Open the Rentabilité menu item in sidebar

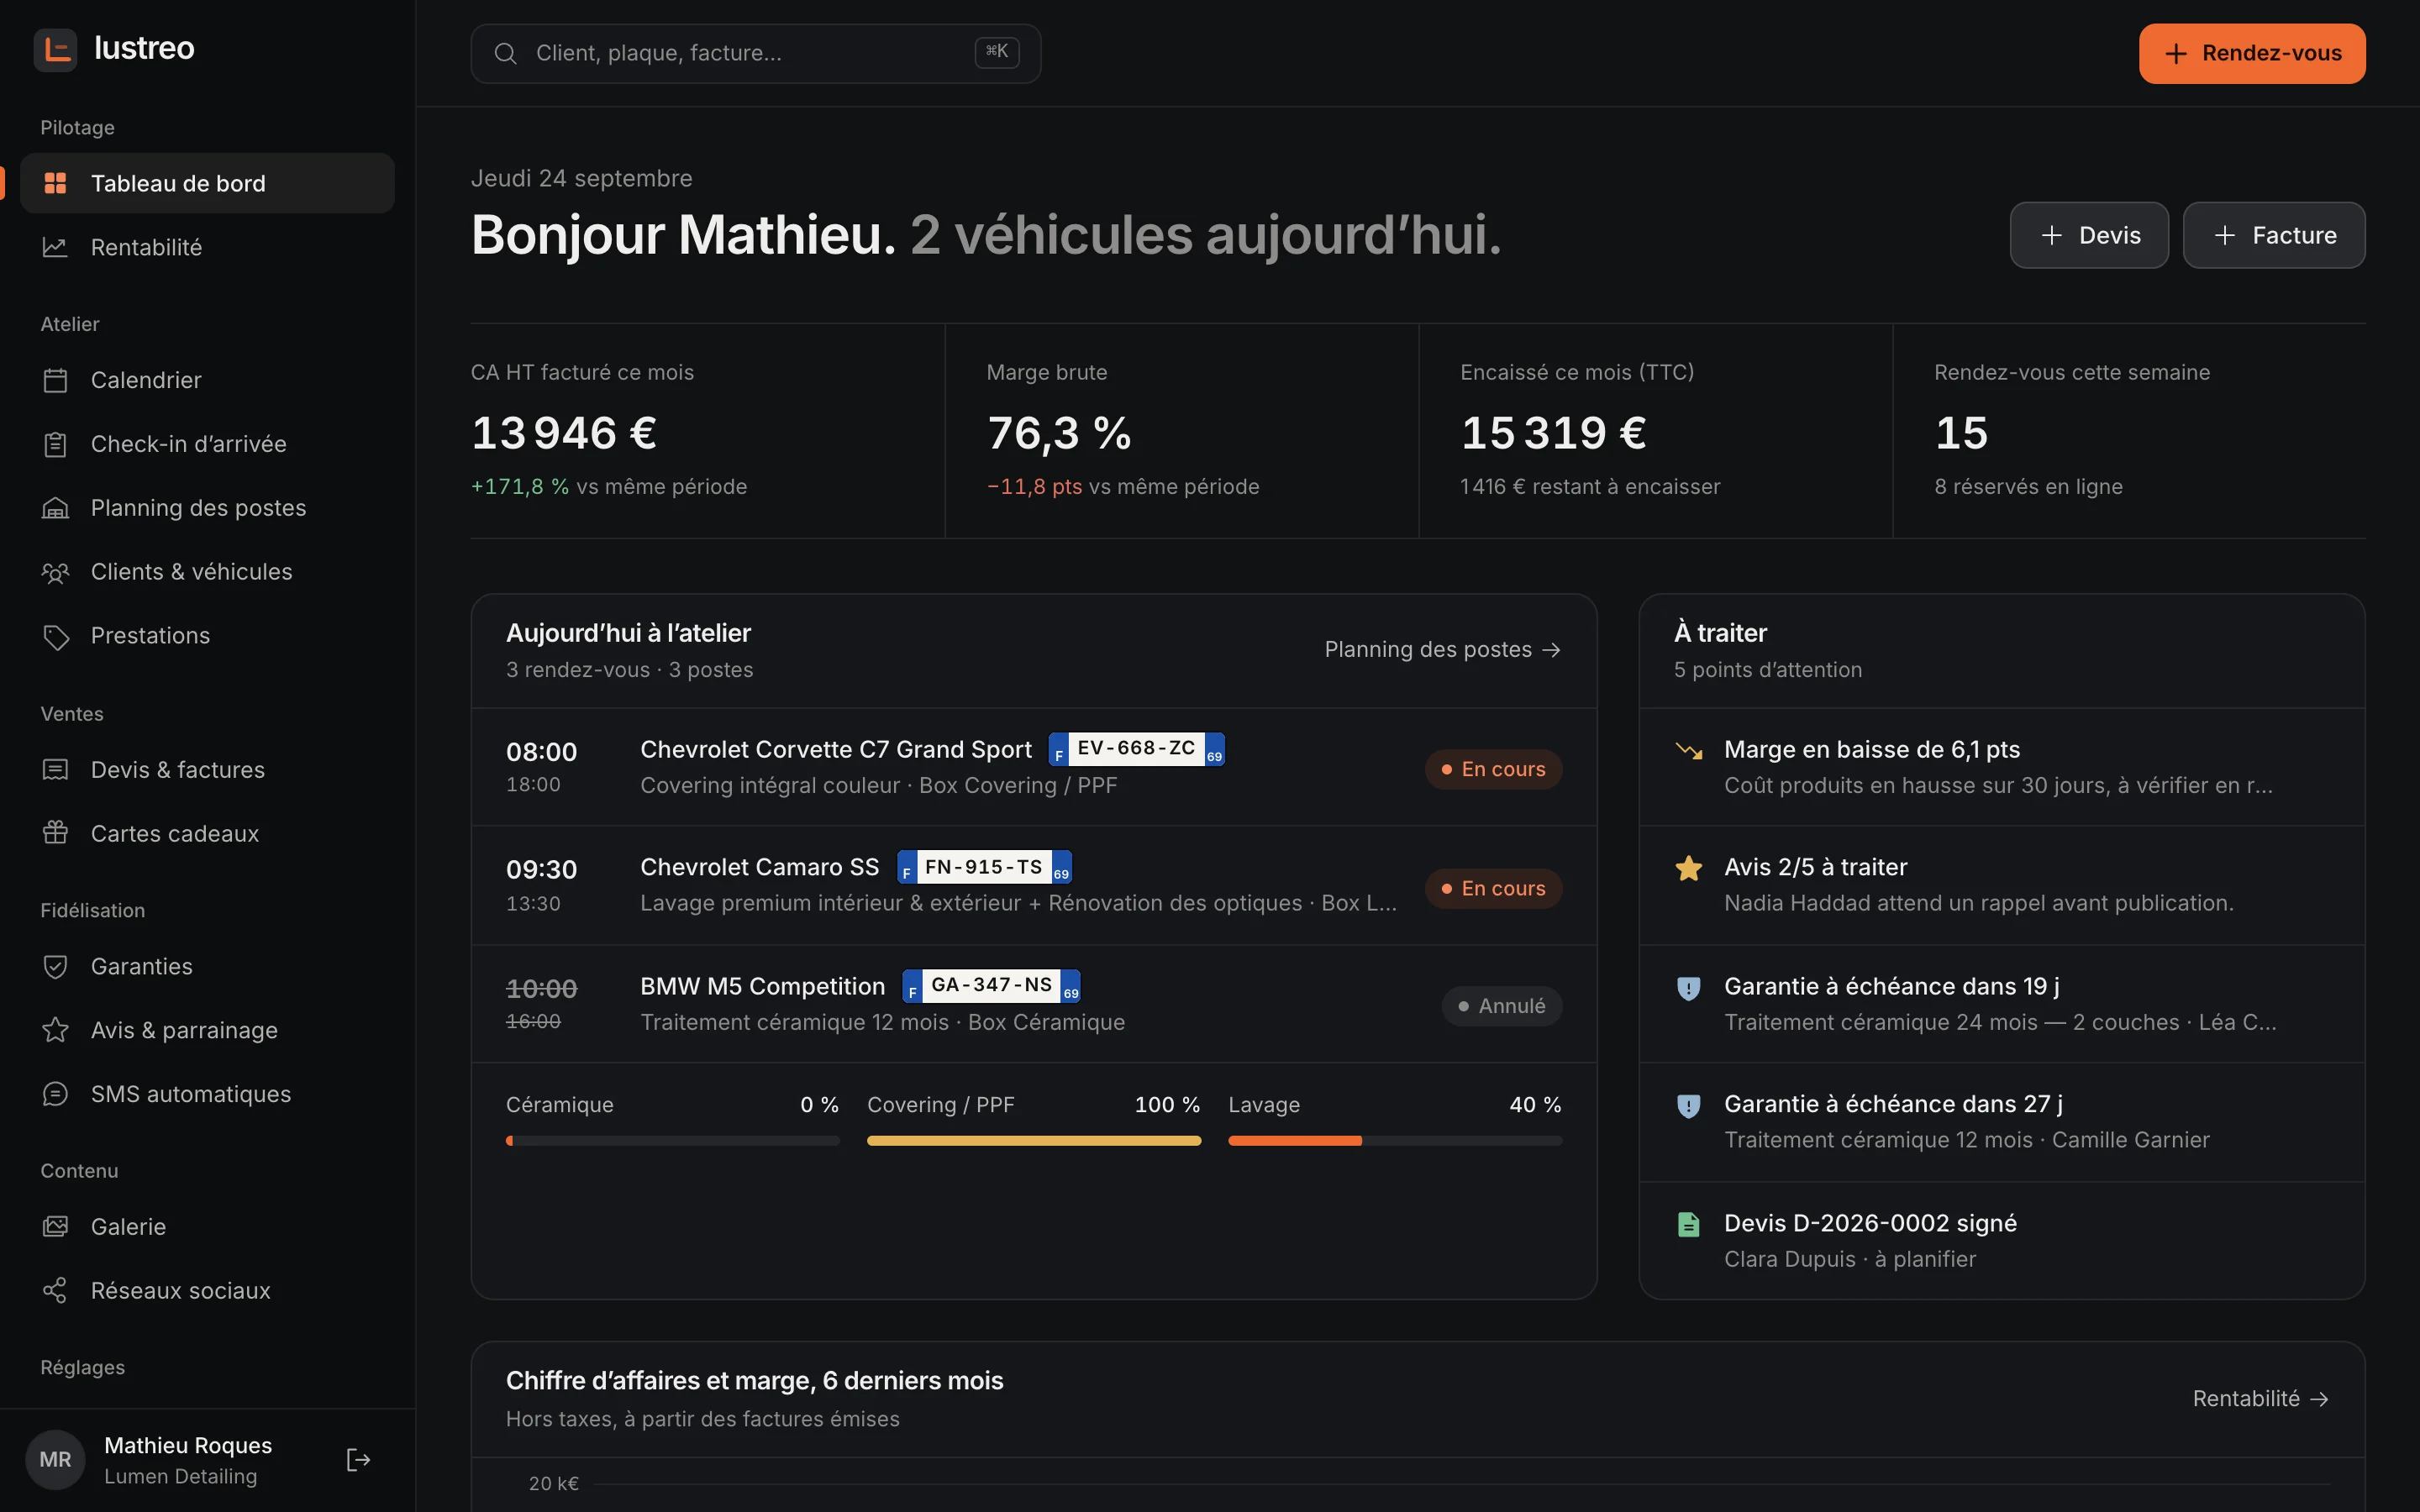(207, 247)
